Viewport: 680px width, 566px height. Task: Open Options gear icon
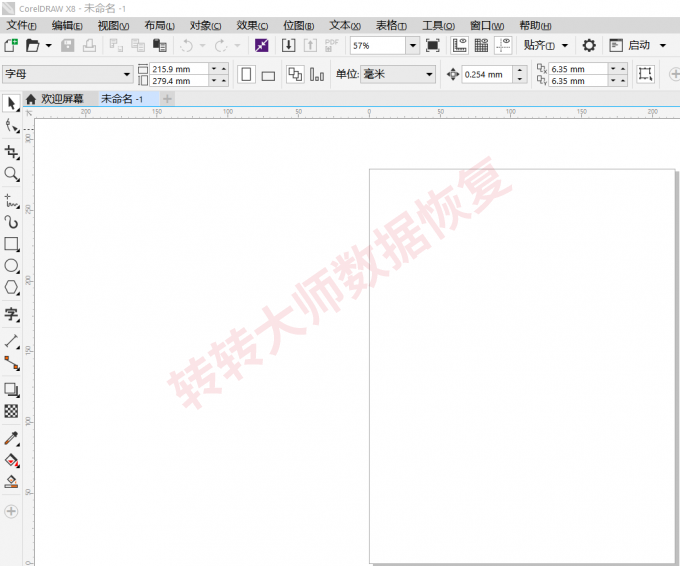pyautogui.click(x=588, y=45)
